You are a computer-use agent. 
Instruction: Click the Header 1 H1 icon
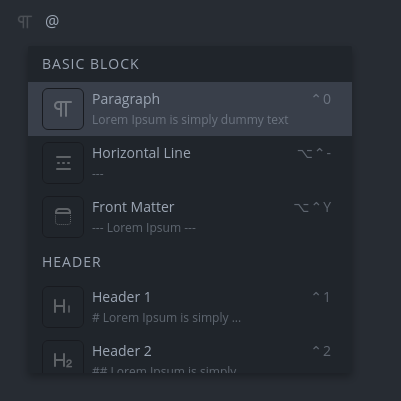point(63,307)
